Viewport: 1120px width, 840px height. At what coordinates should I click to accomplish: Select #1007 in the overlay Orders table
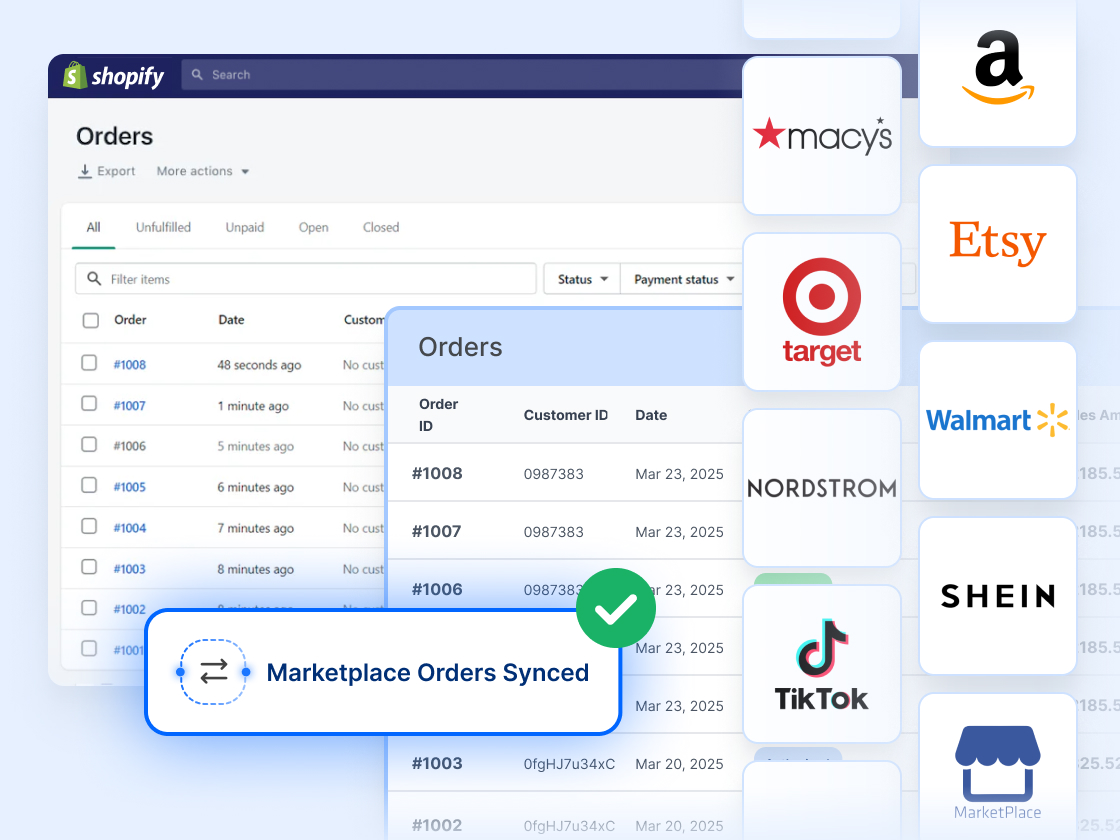(436, 531)
